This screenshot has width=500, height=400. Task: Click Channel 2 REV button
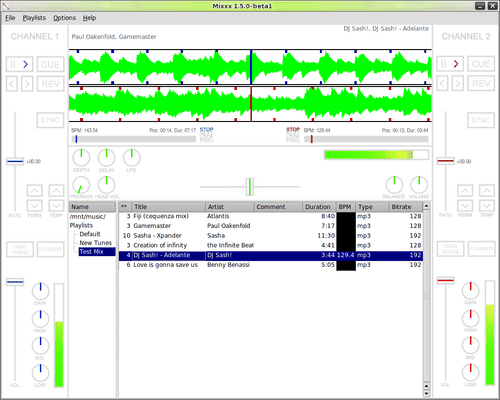[x=481, y=83]
